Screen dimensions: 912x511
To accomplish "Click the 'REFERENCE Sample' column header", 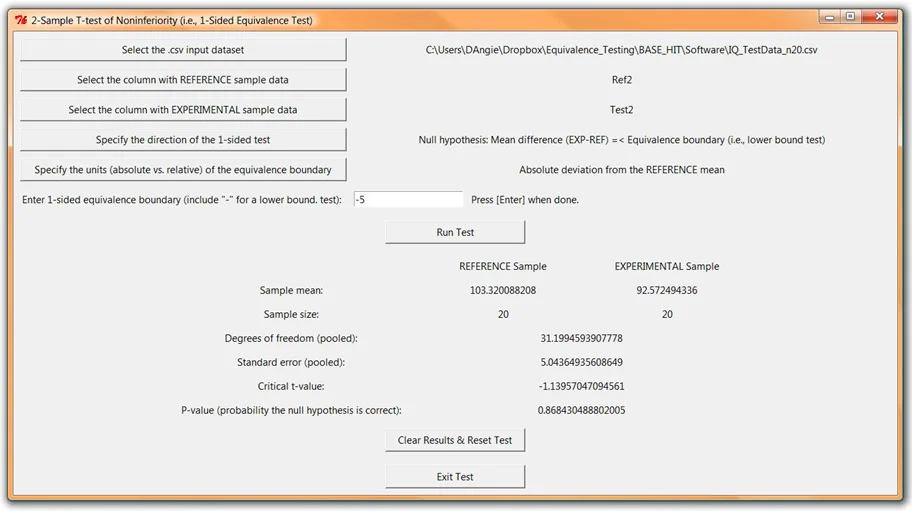I will point(503,266).
